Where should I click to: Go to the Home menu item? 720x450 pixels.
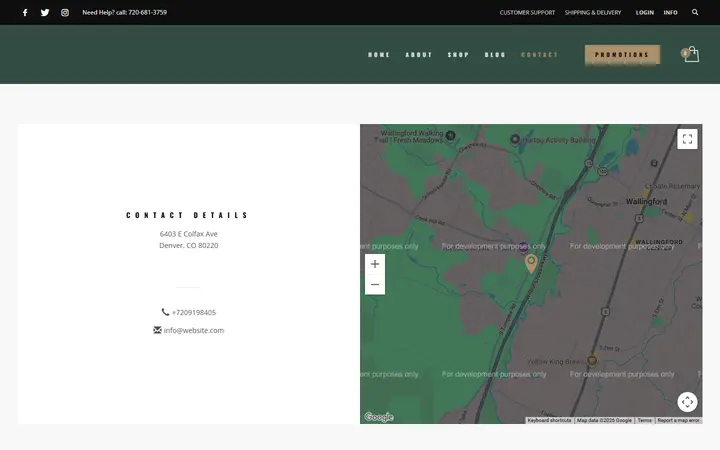pyautogui.click(x=379, y=55)
